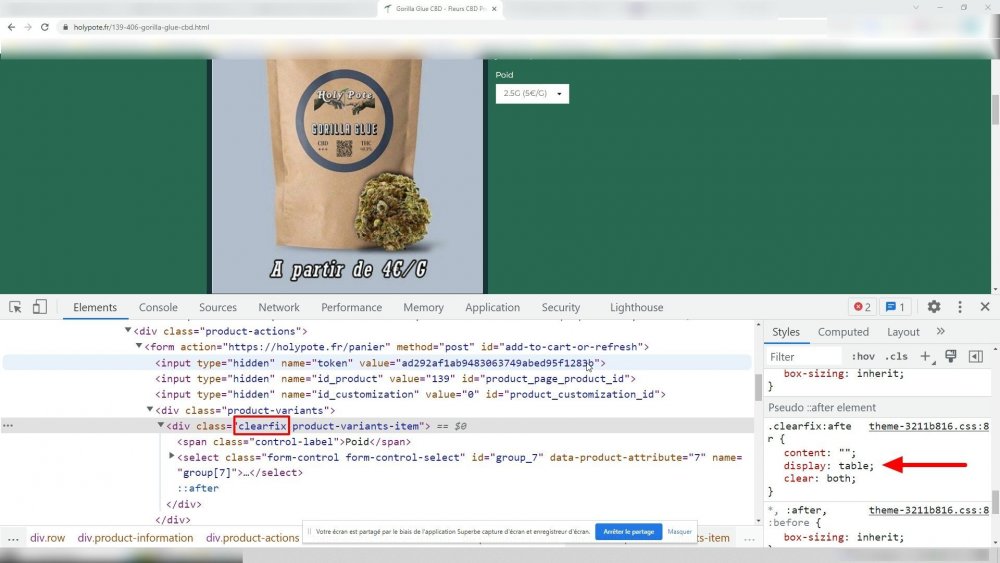The height and width of the screenshot is (563, 1000).
Task: Click the display: table declaration
Action: click(828, 465)
